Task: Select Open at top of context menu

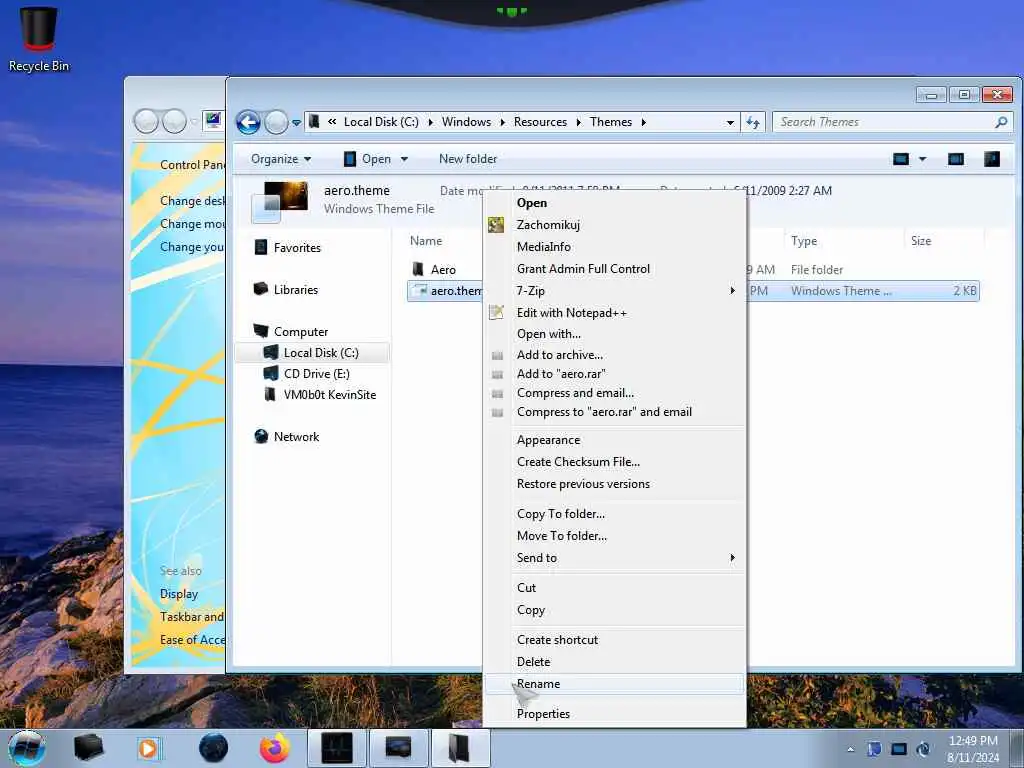Action: (615, 202)
